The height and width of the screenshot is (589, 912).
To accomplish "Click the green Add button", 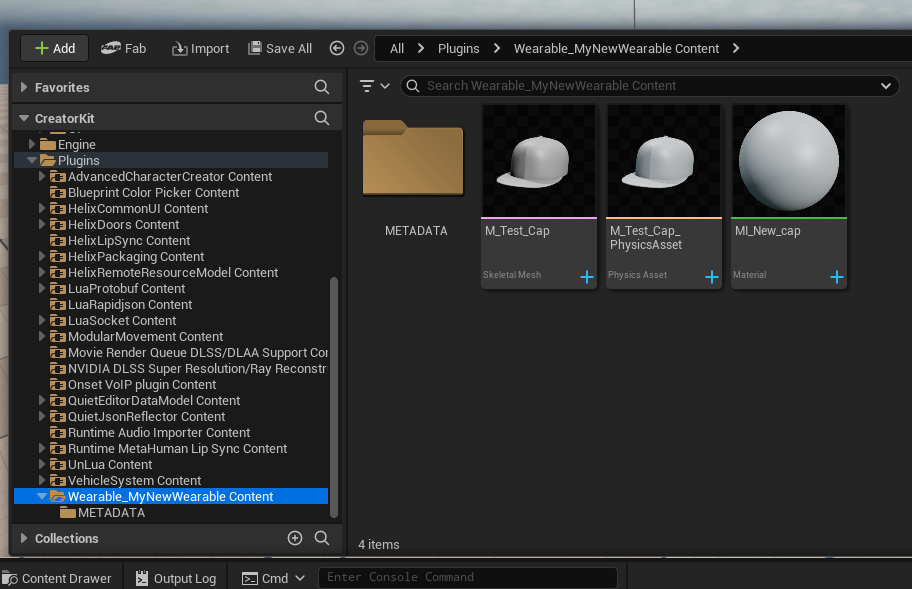I will (54, 48).
